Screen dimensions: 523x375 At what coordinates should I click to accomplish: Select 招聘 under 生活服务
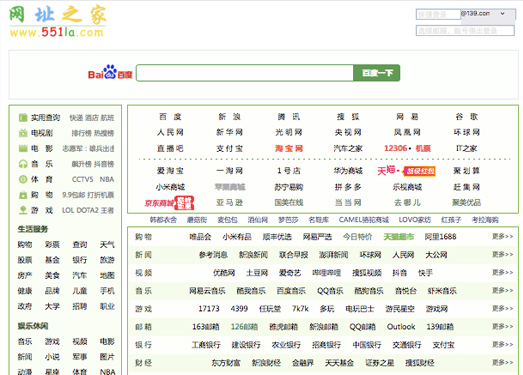tap(80, 306)
